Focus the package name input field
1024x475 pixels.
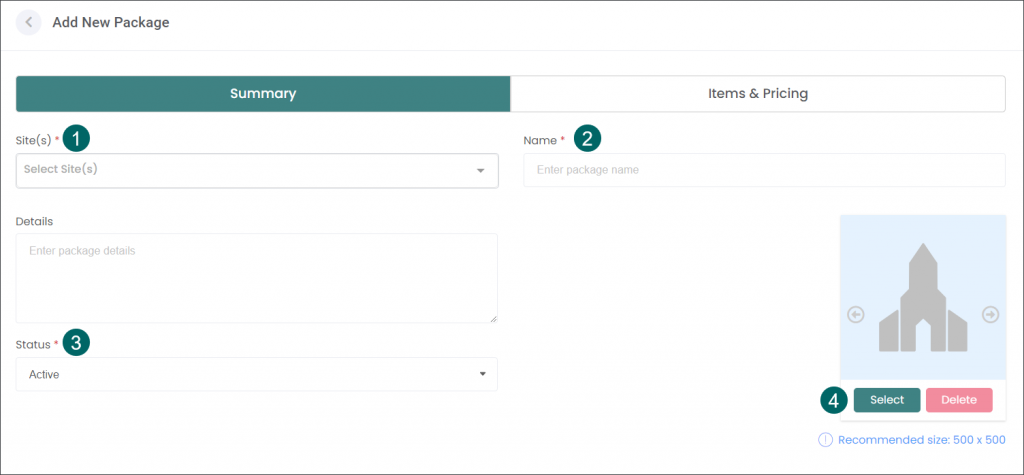tap(765, 170)
